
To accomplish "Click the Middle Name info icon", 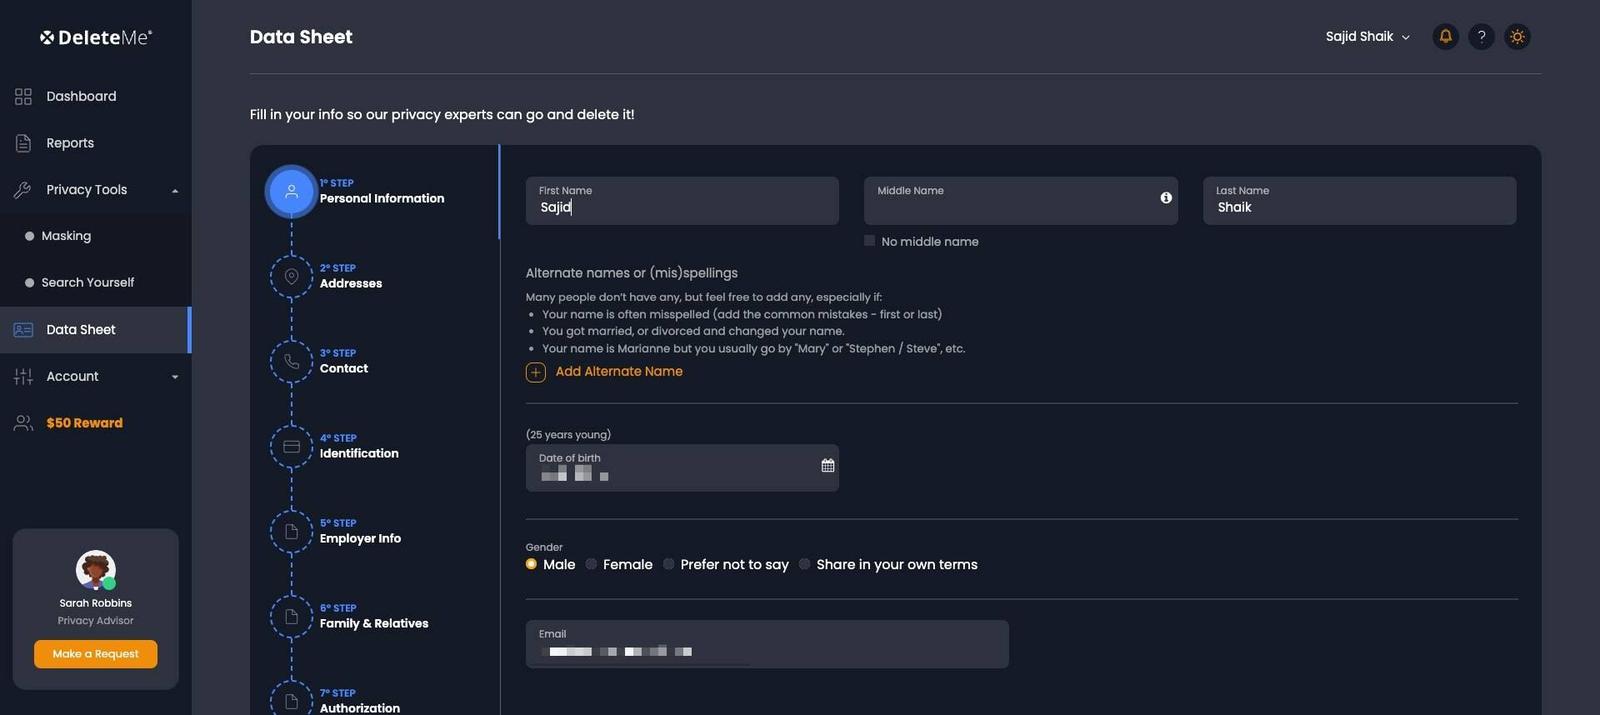I will point(1166,198).
